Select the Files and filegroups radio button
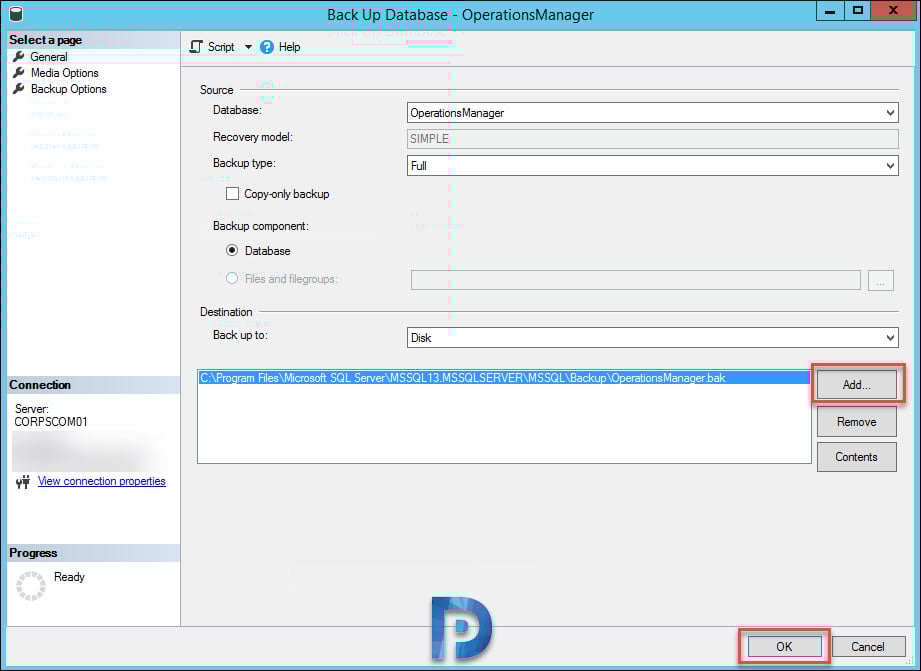Screen dimensions: 921x671 click(x=232, y=278)
